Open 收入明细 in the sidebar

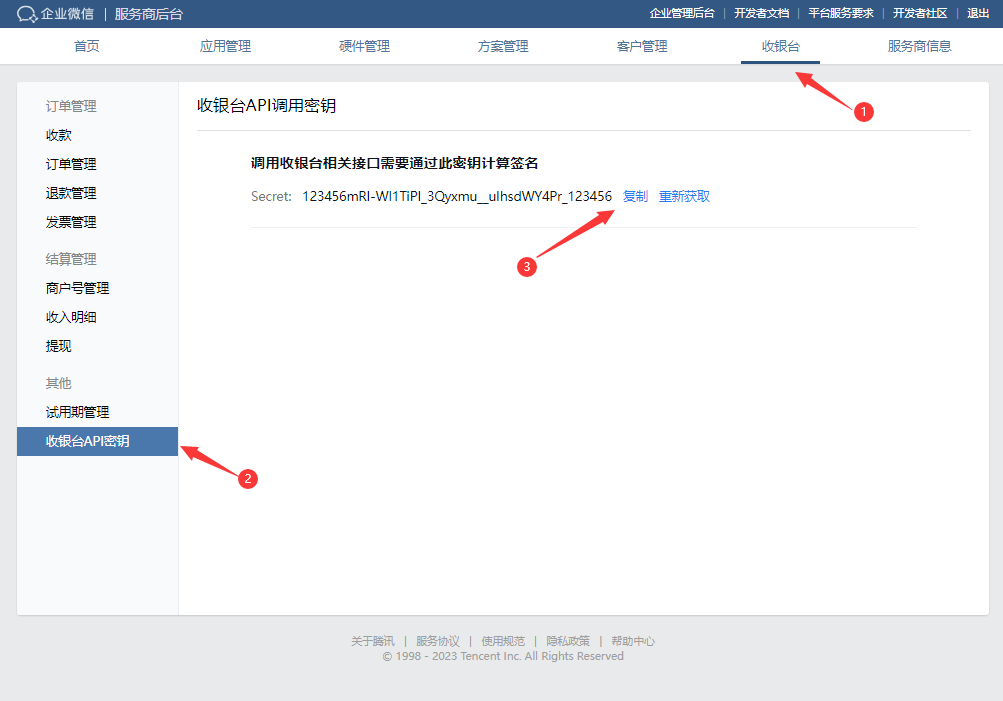coord(71,317)
